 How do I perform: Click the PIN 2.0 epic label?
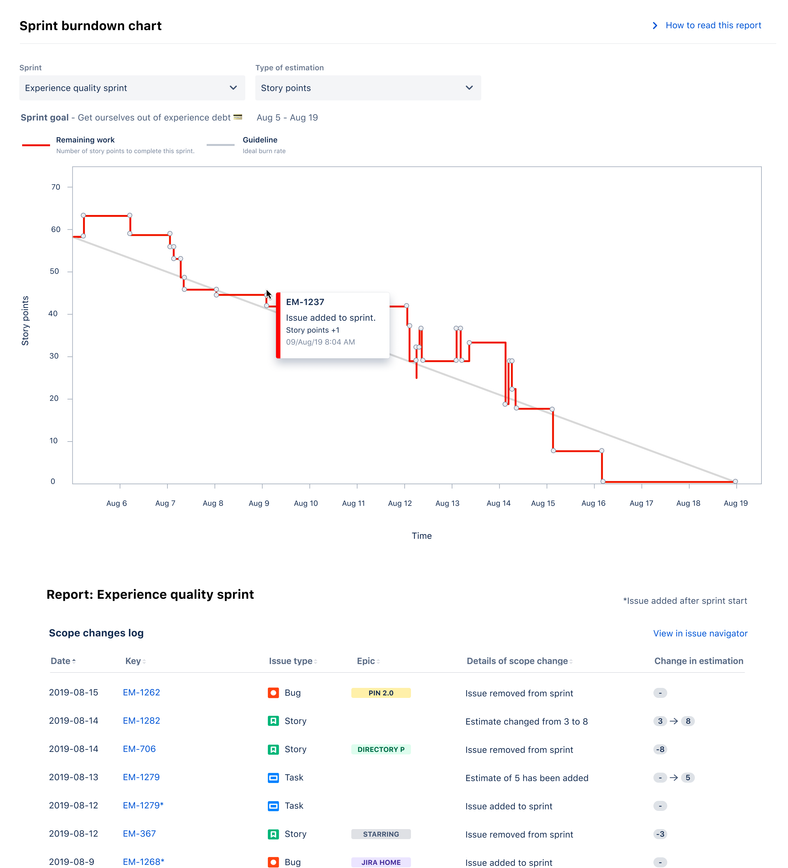pyautogui.click(x=381, y=693)
